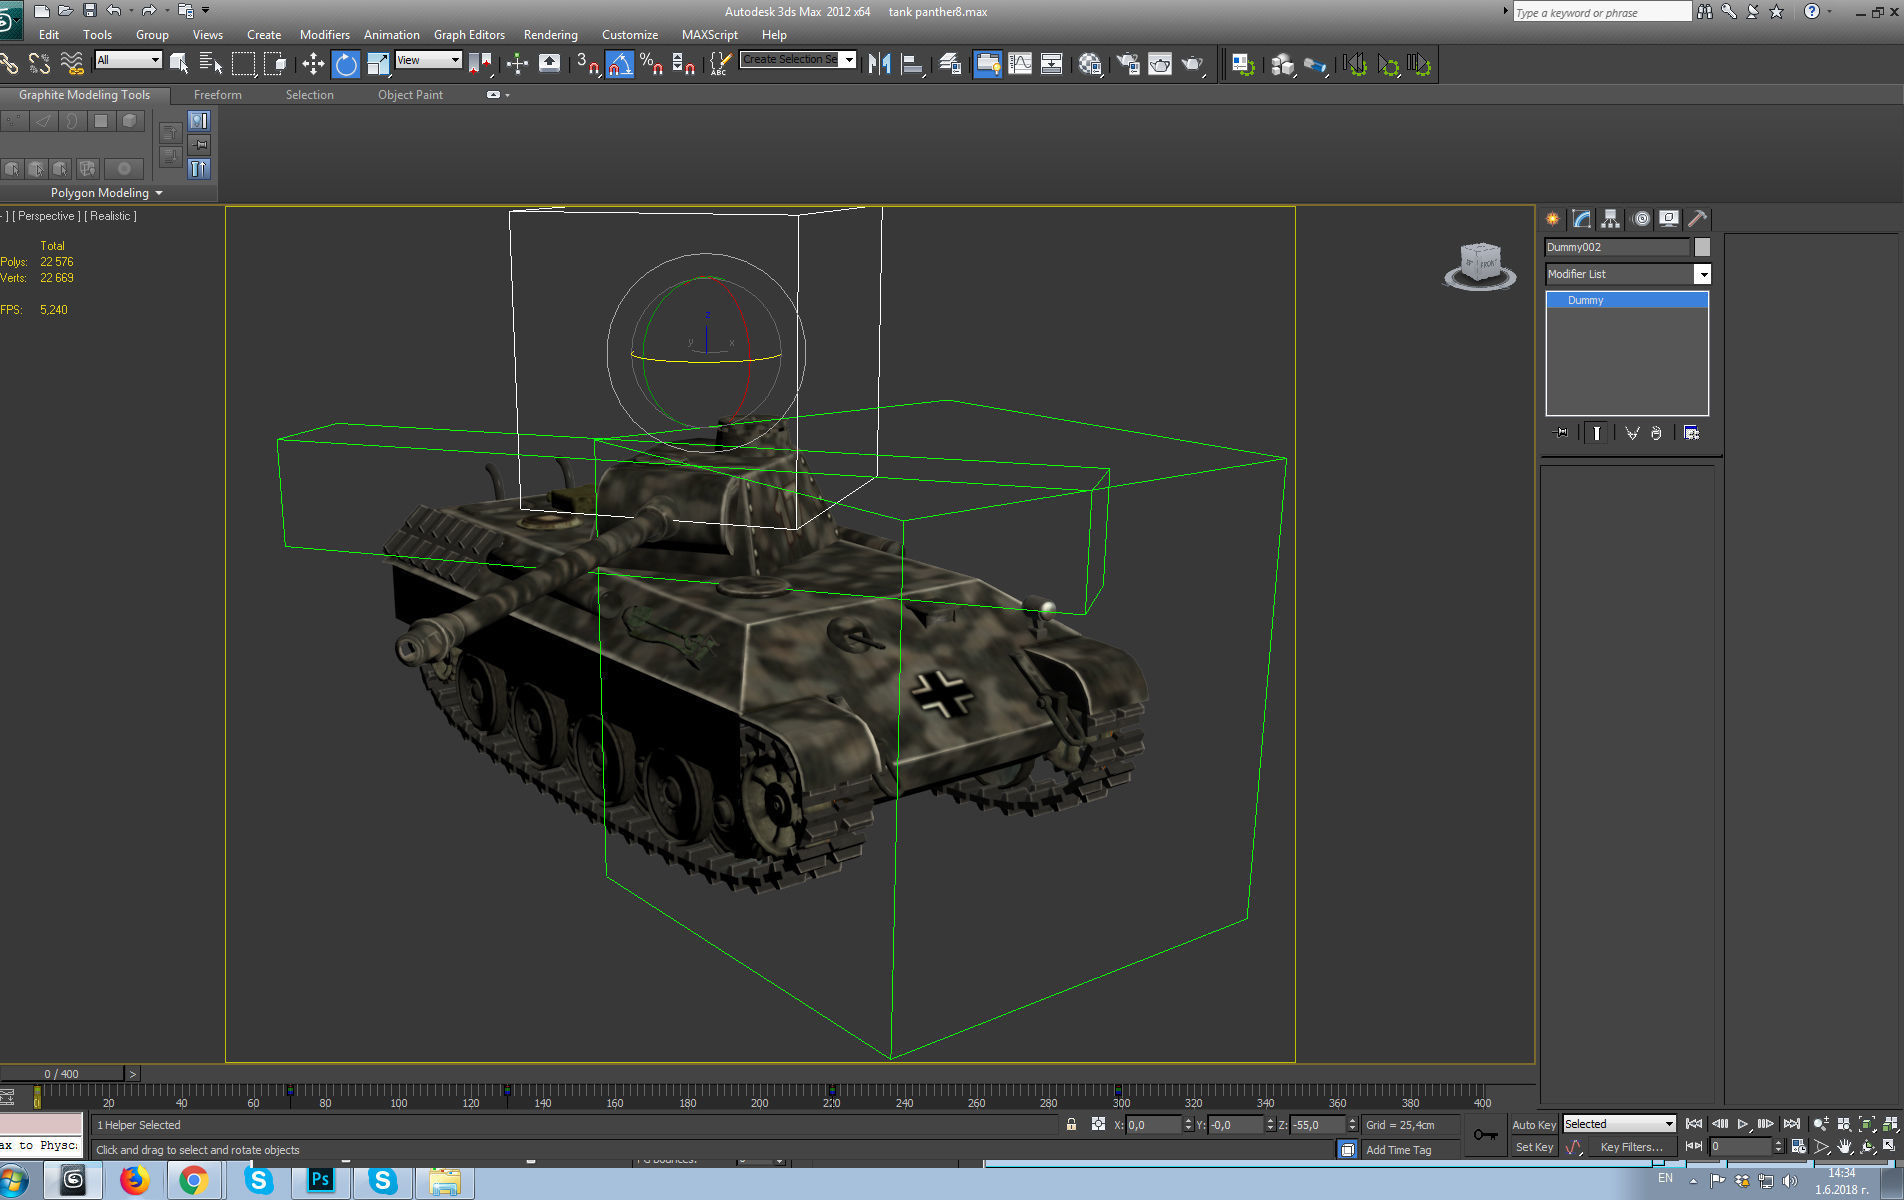The height and width of the screenshot is (1200, 1904).
Task: Toggle 3D Snaps on toolbar
Action: pos(587,64)
